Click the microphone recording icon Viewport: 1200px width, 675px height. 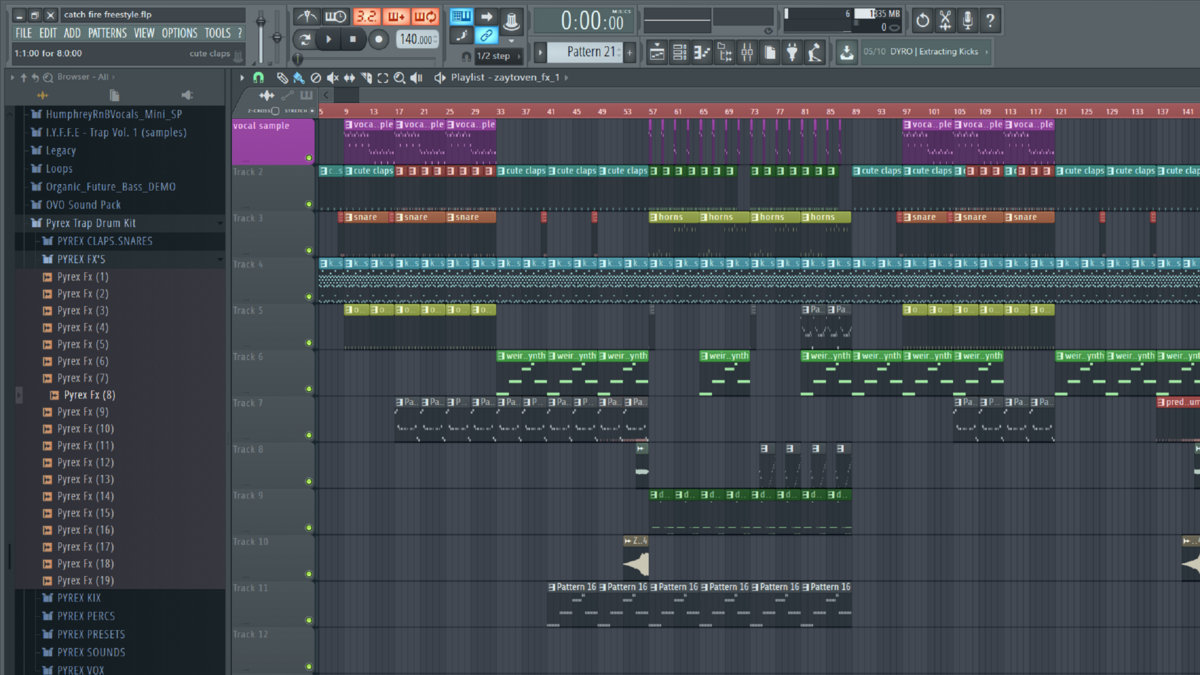(x=967, y=20)
